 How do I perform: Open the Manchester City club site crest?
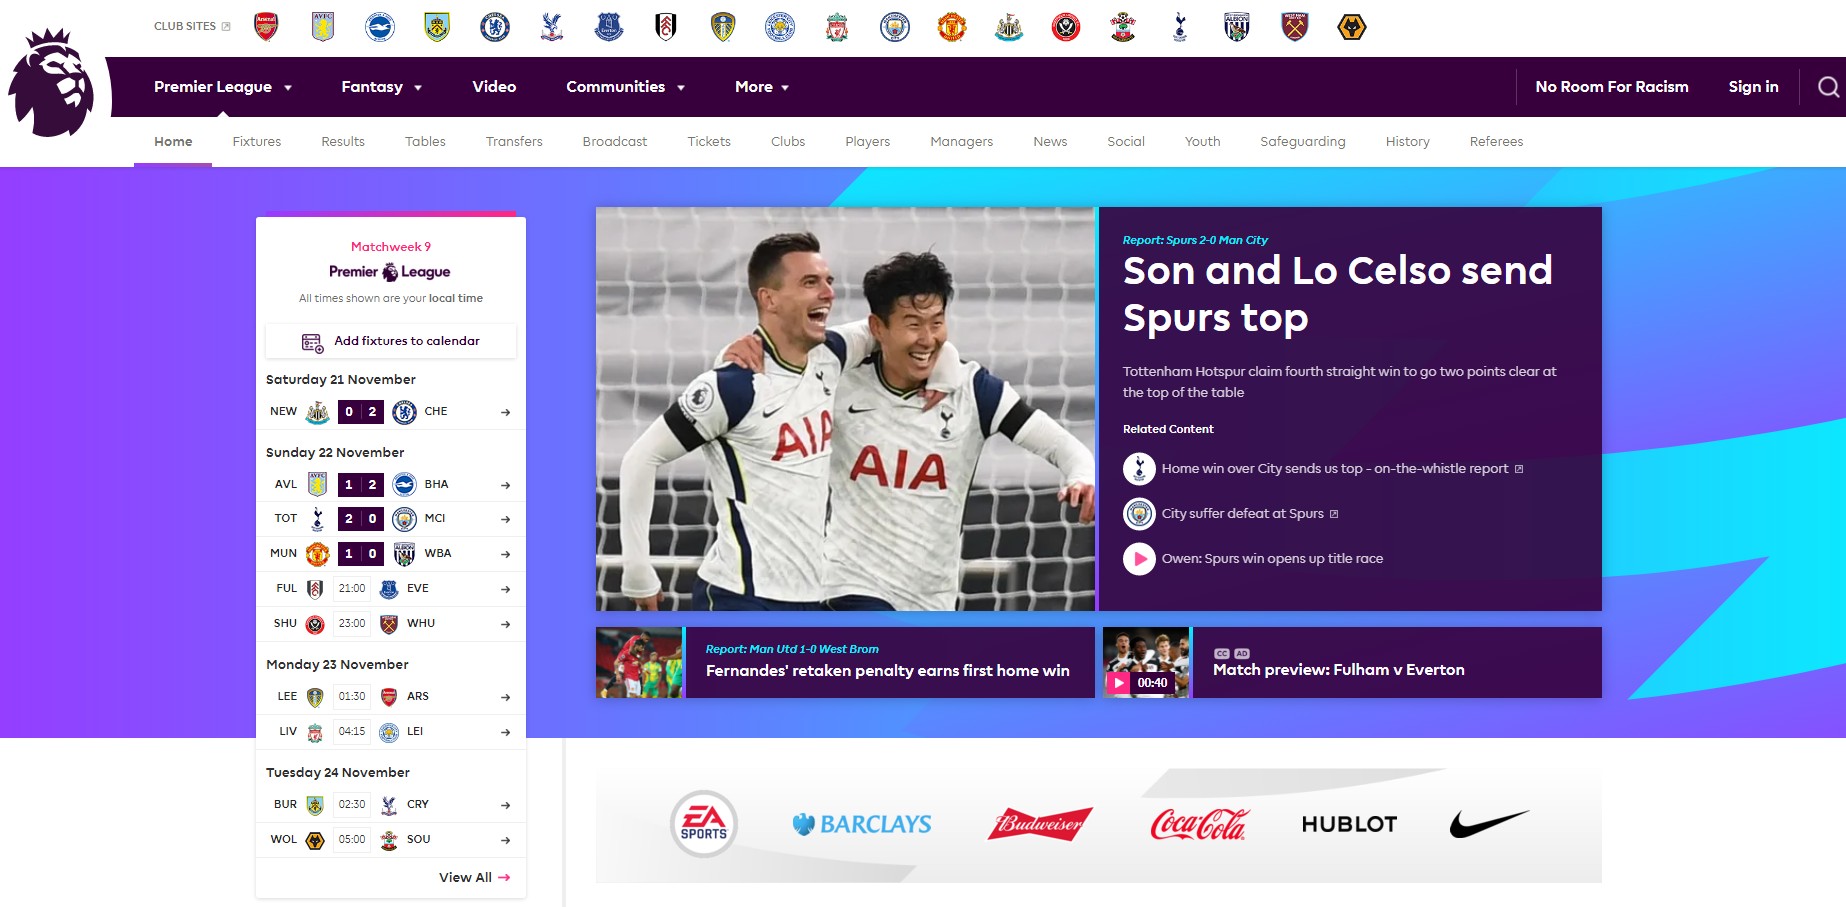click(895, 27)
